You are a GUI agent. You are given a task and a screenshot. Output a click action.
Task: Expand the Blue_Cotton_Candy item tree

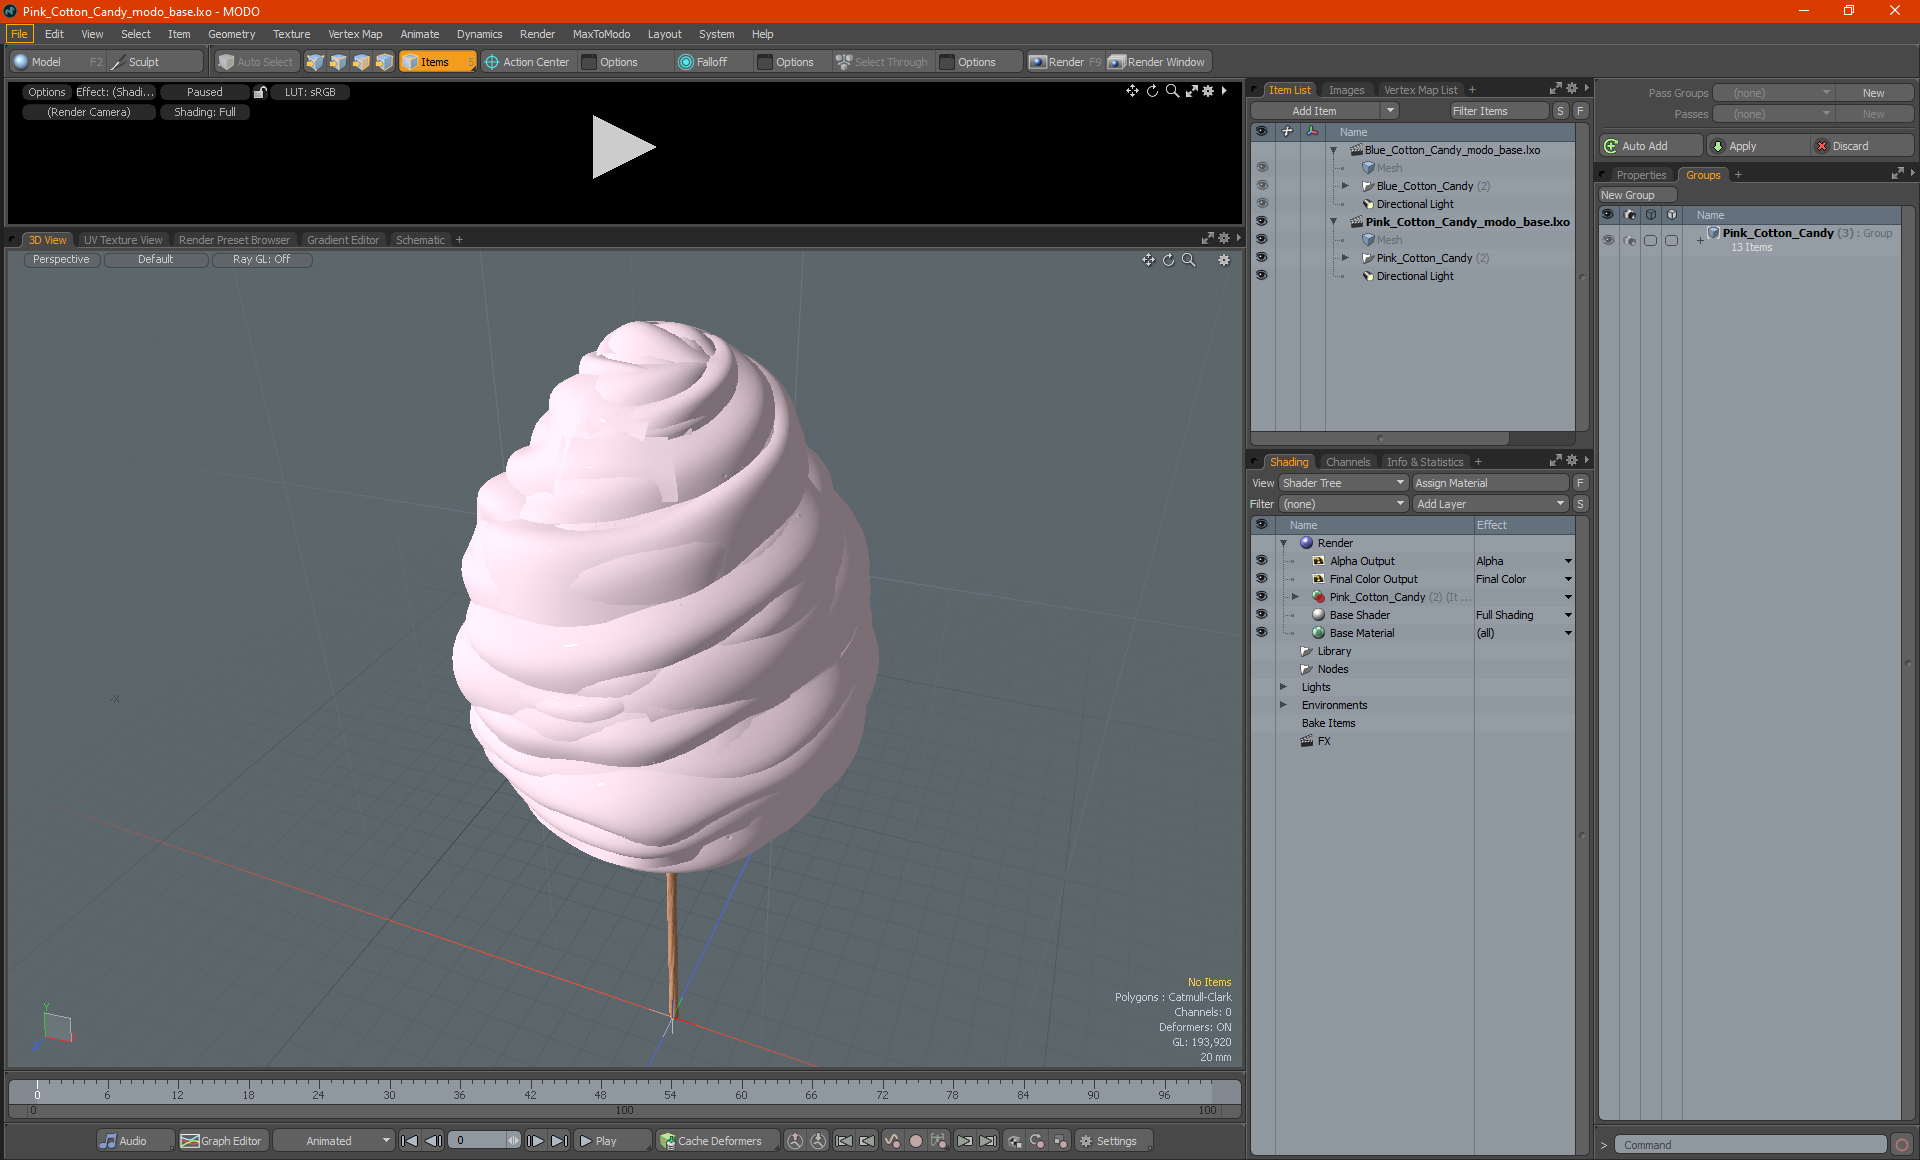pyautogui.click(x=1345, y=186)
